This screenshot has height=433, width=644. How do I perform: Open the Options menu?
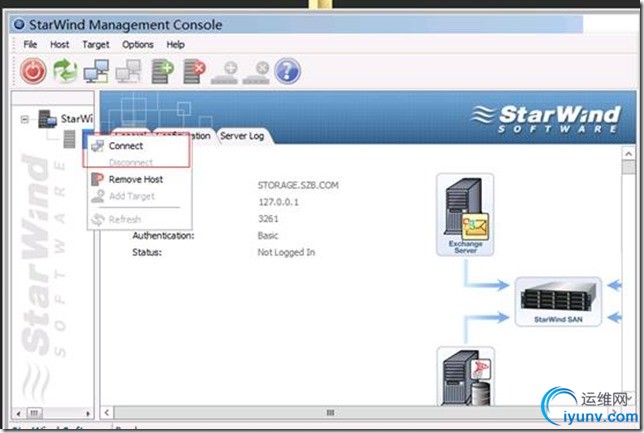[138, 44]
